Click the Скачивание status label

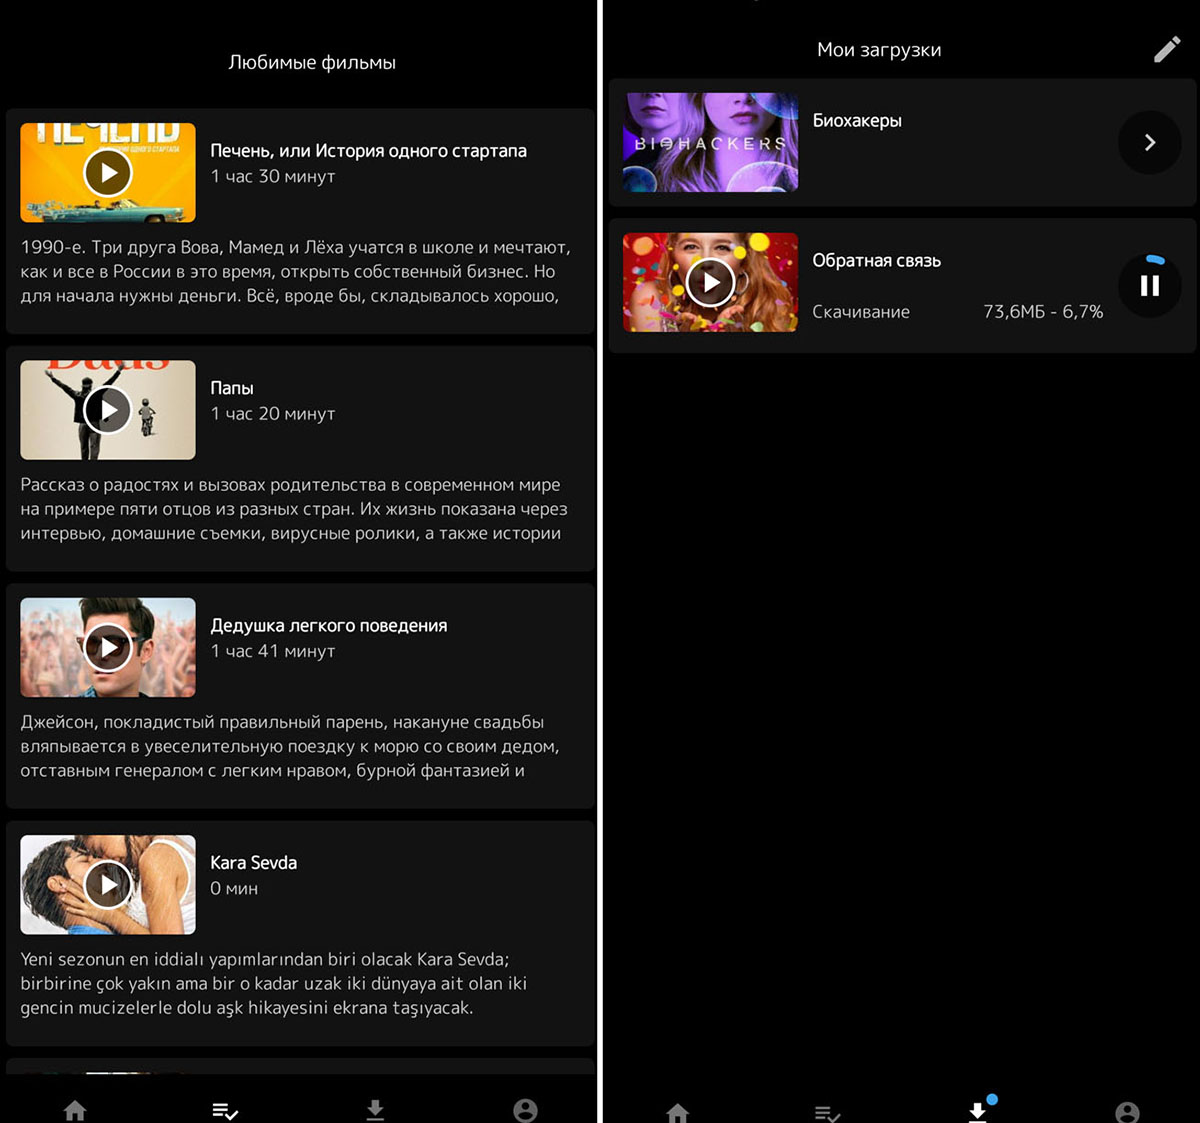tap(861, 312)
